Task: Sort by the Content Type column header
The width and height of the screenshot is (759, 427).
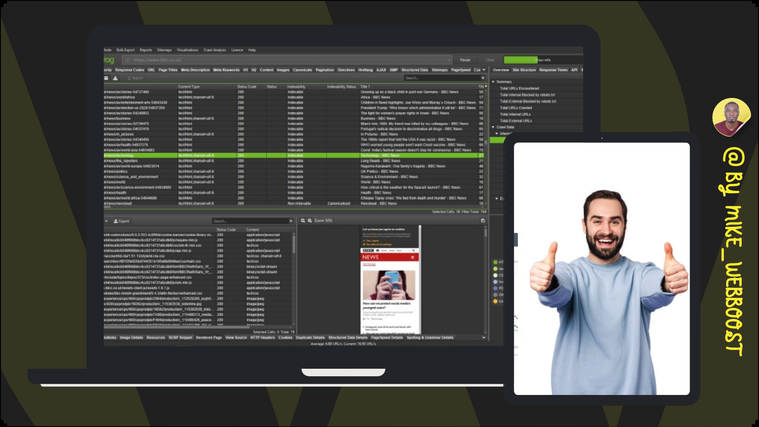Action: click(189, 87)
